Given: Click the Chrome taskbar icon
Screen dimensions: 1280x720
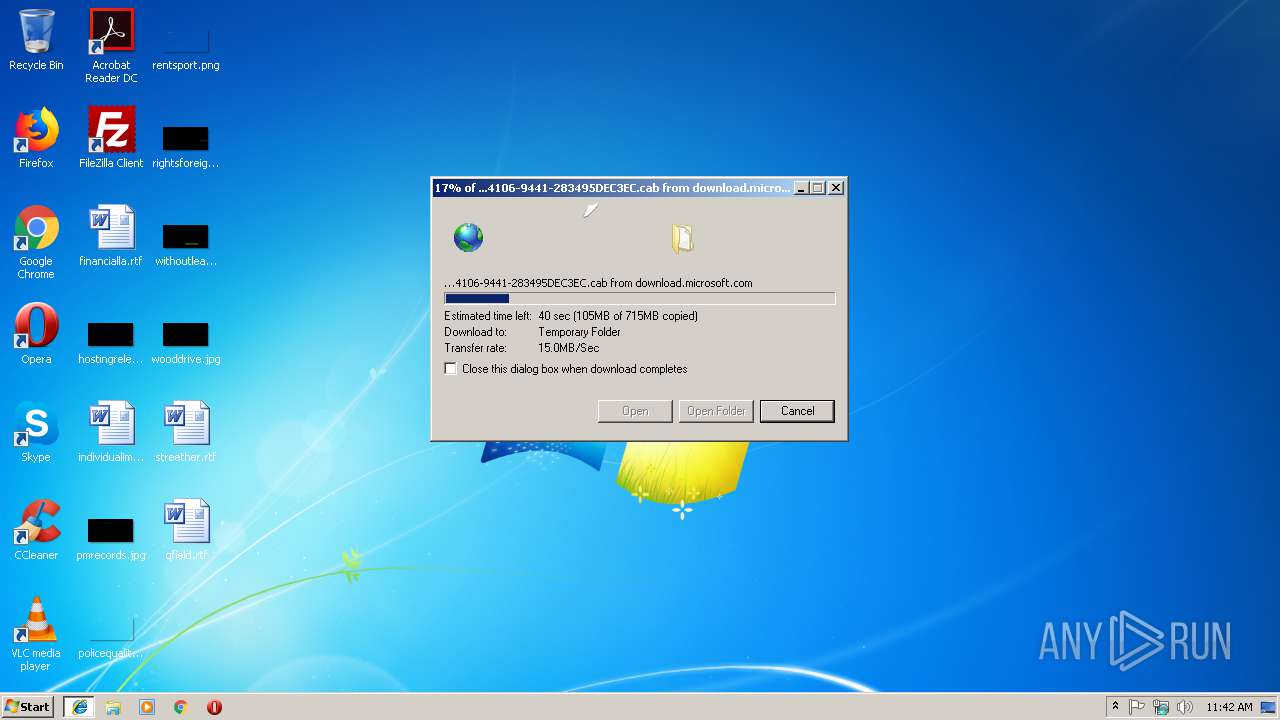Looking at the screenshot, I should pos(181,707).
